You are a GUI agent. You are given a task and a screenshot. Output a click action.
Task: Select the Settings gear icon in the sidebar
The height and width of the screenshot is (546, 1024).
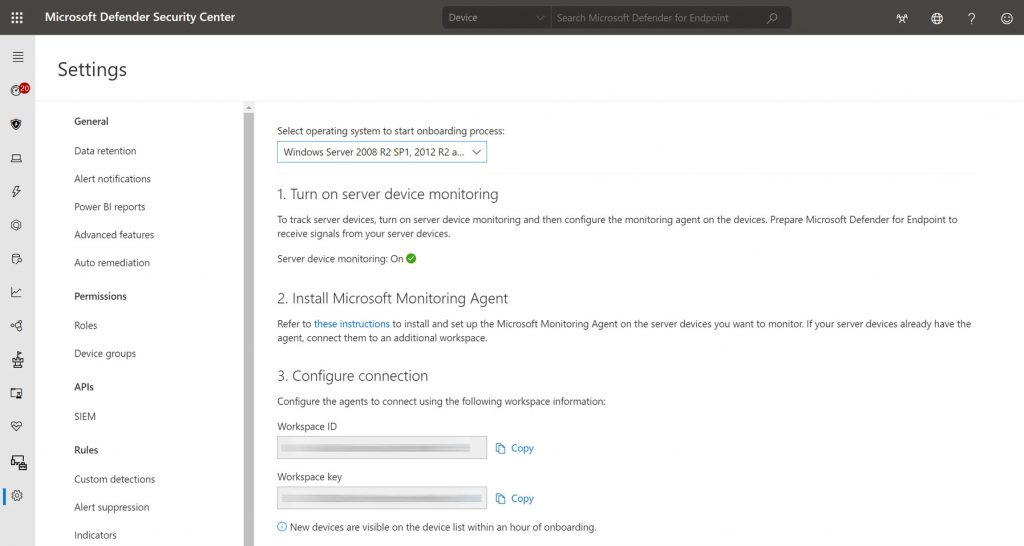17,496
